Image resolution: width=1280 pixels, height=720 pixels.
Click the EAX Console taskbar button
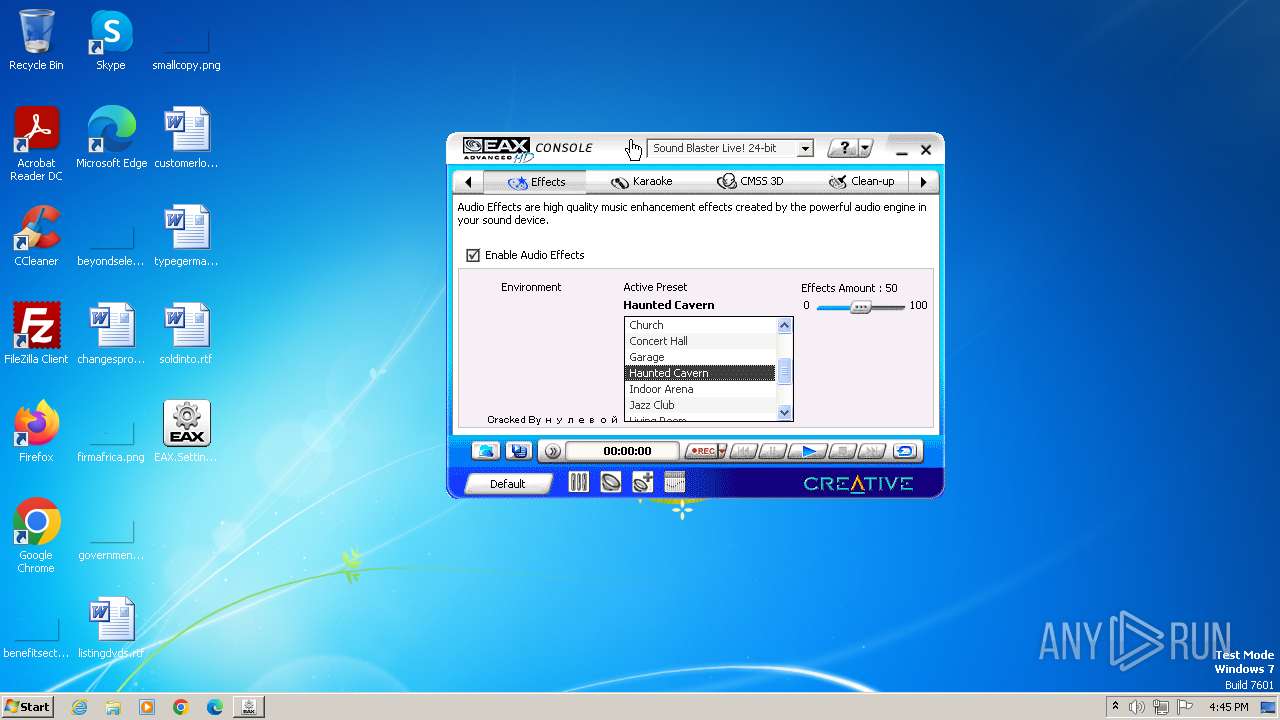(248, 707)
